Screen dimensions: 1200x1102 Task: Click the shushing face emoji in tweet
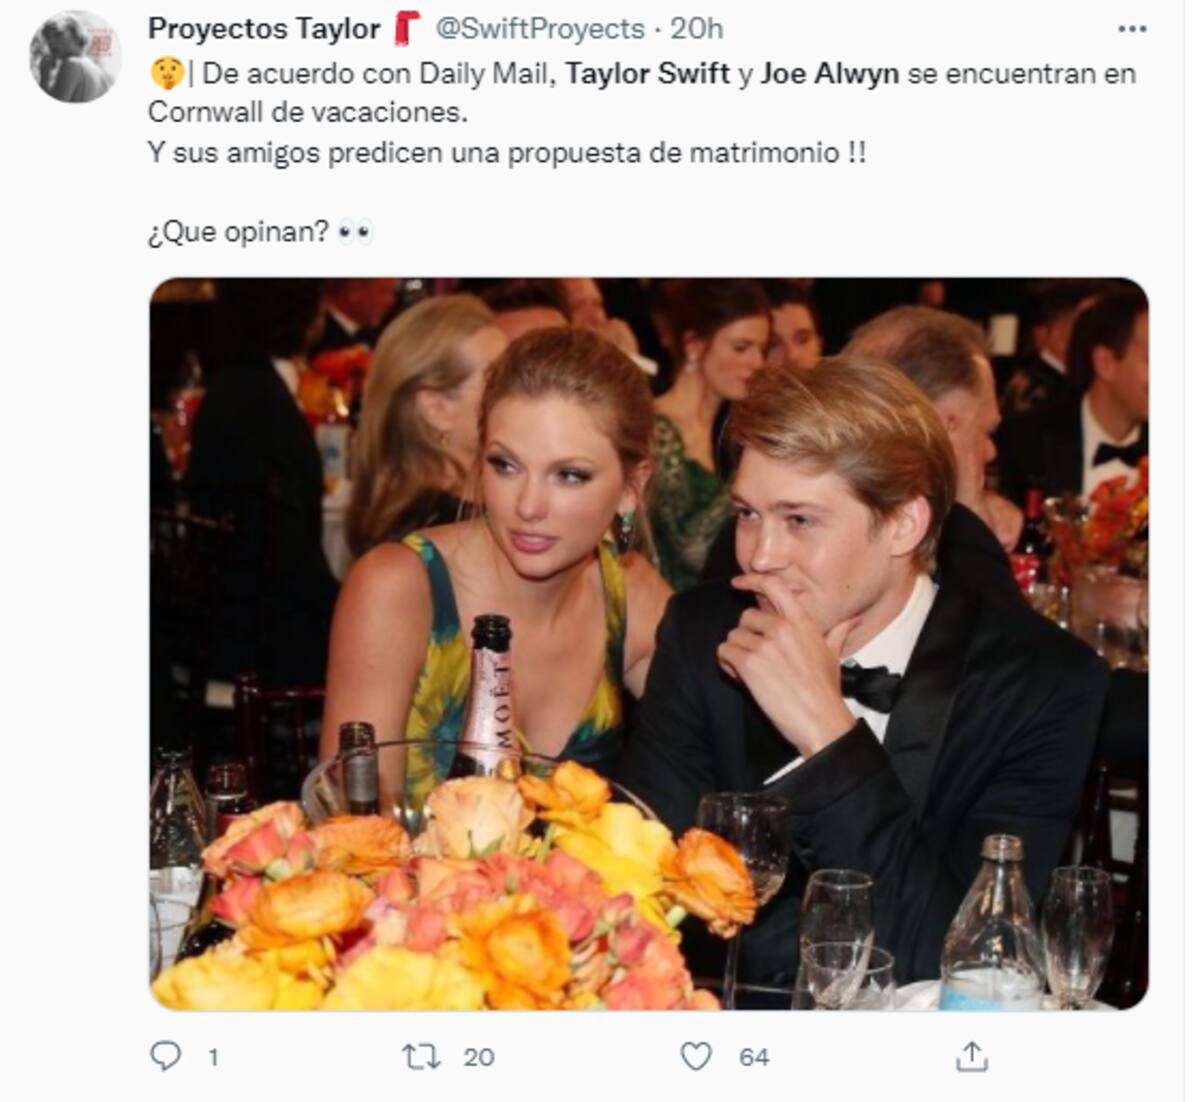[x=163, y=73]
